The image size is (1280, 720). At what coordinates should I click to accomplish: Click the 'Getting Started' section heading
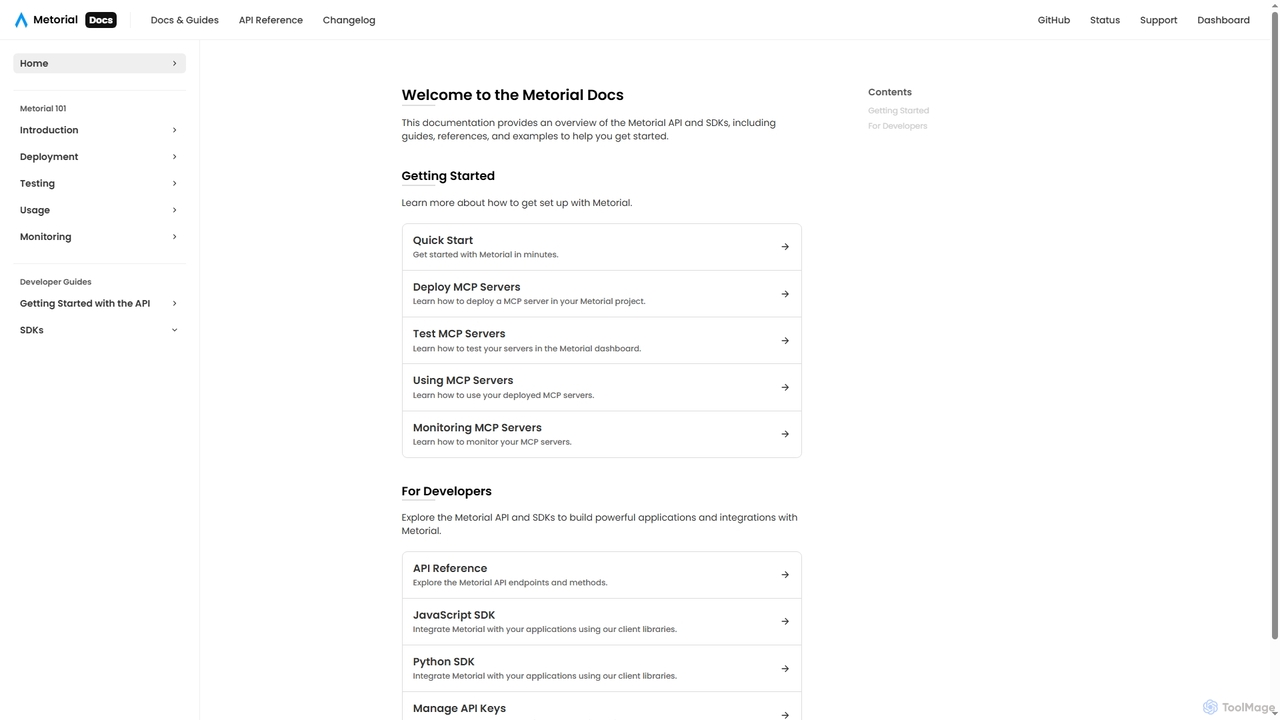448,176
